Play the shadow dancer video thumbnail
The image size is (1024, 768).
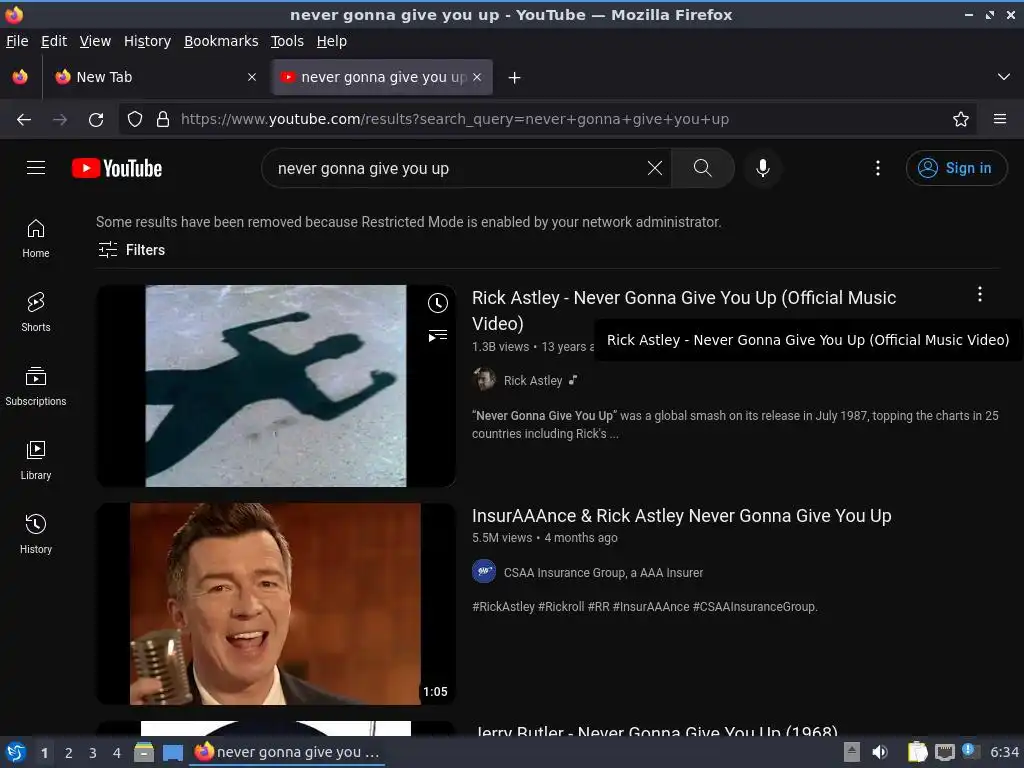coord(276,385)
